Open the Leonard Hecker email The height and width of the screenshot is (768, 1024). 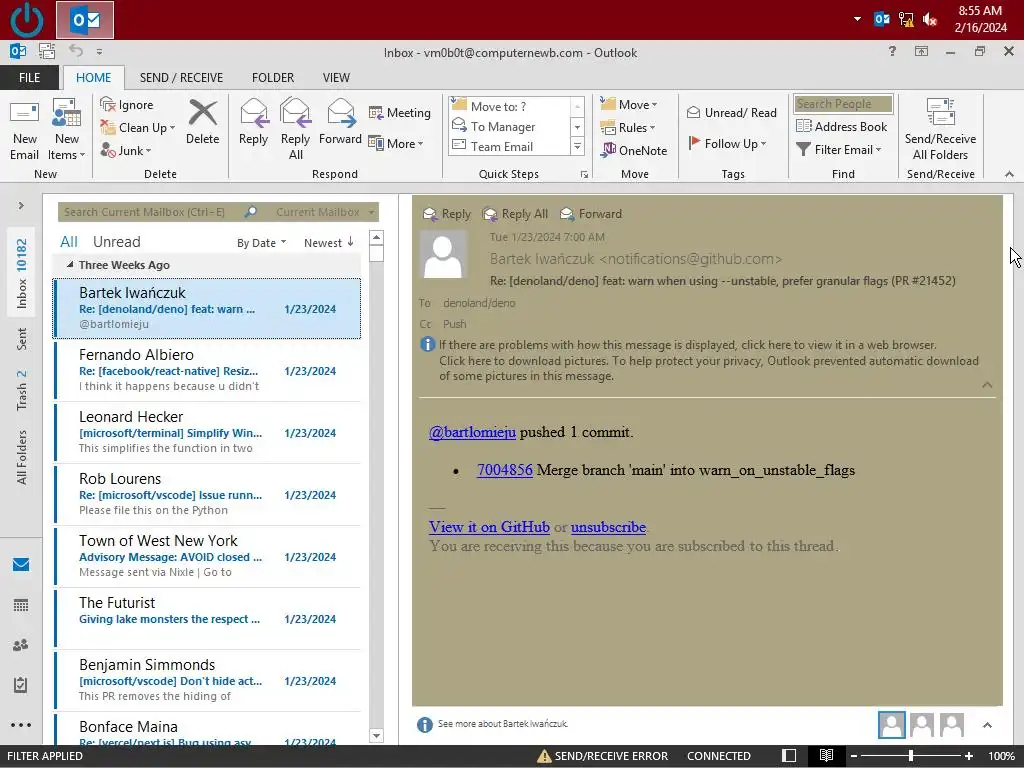208,432
